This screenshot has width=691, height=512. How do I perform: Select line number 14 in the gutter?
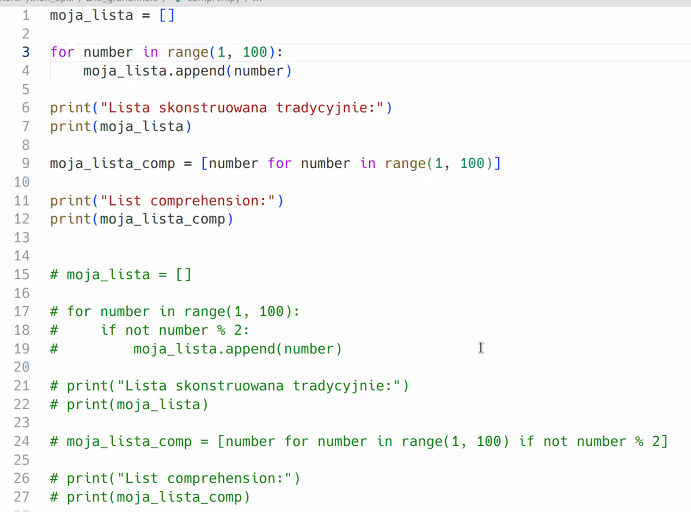click(x=22, y=256)
